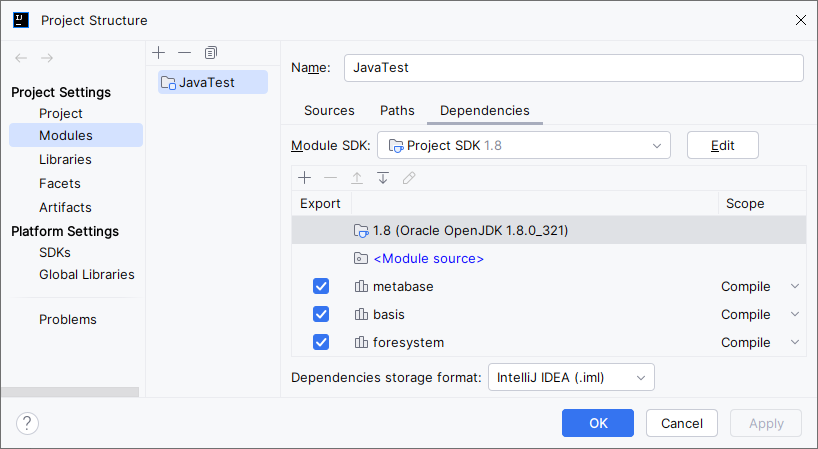Switch to the Sources tab
The width and height of the screenshot is (818, 449).
[x=329, y=110]
